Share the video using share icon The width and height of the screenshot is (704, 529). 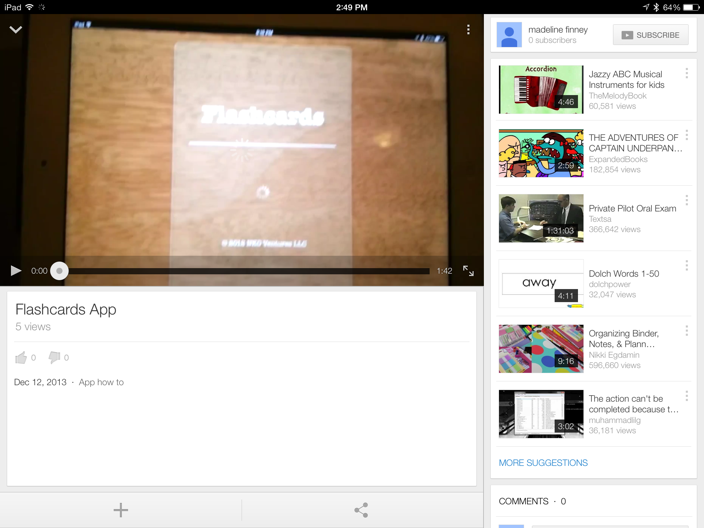(361, 510)
